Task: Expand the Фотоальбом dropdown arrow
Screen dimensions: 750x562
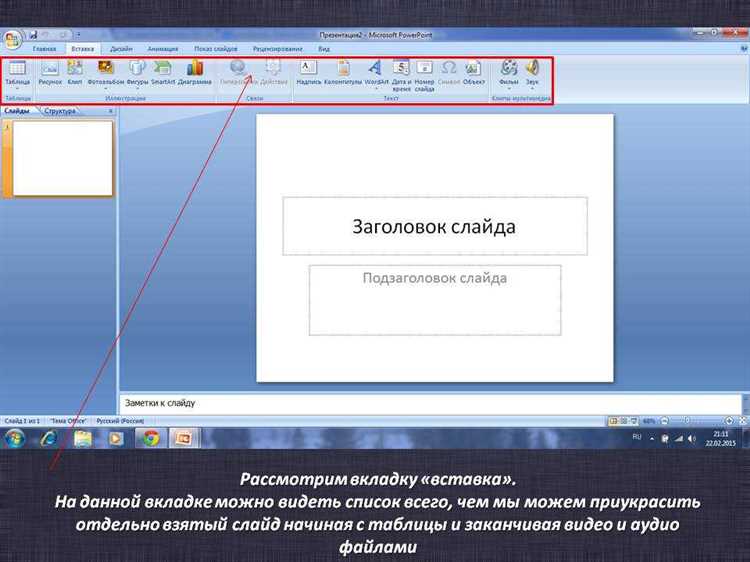Action: (x=106, y=89)
